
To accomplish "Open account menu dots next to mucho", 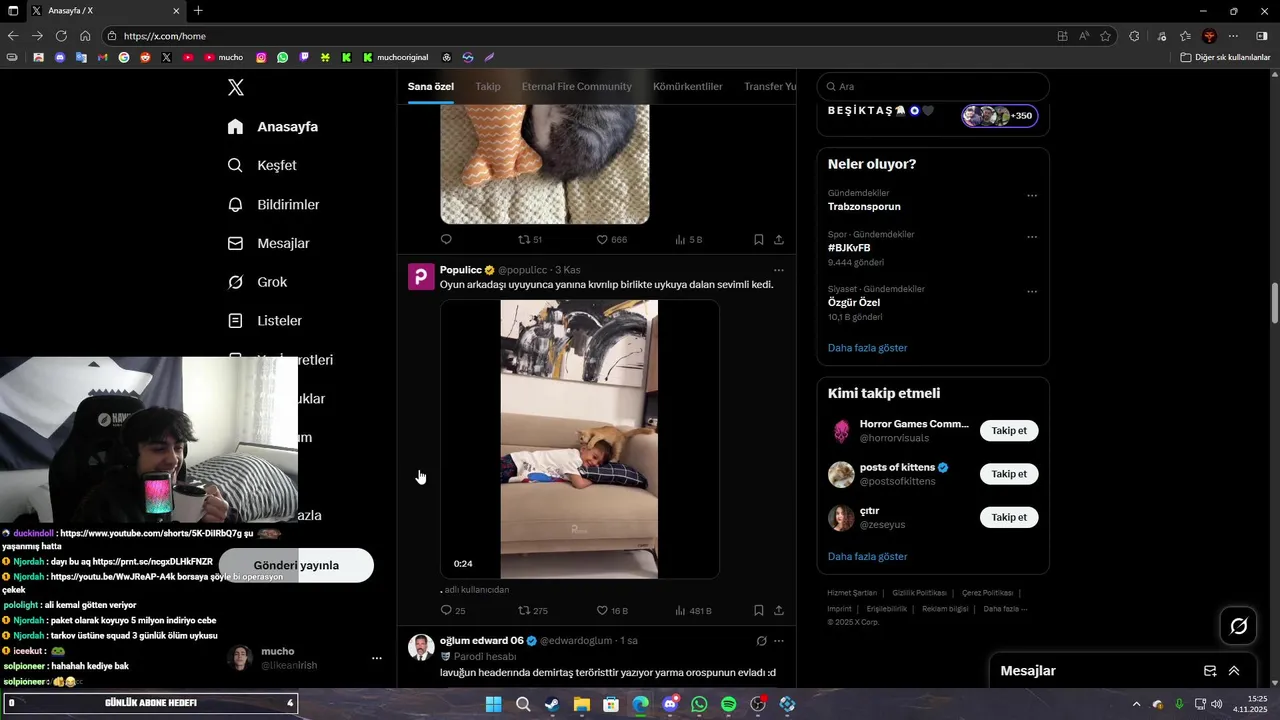I will click(x=377, y=659).
